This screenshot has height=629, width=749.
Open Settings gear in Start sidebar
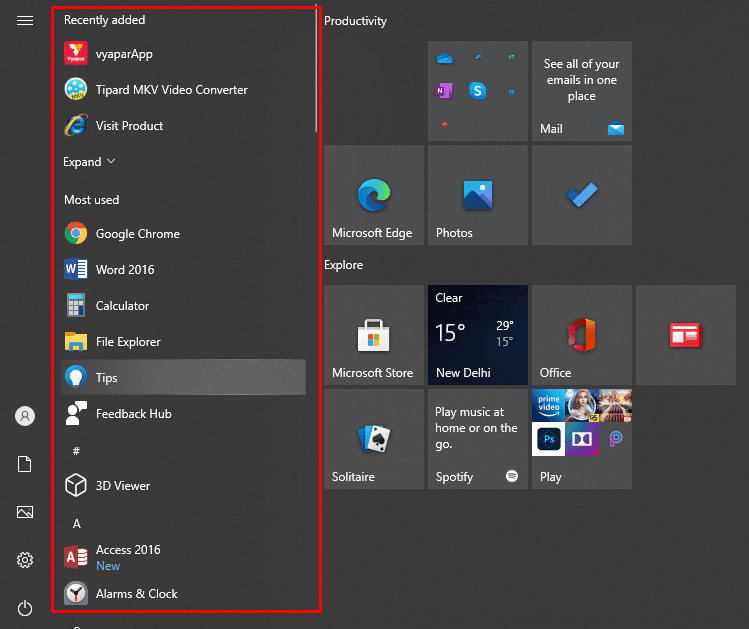[25, 560]
